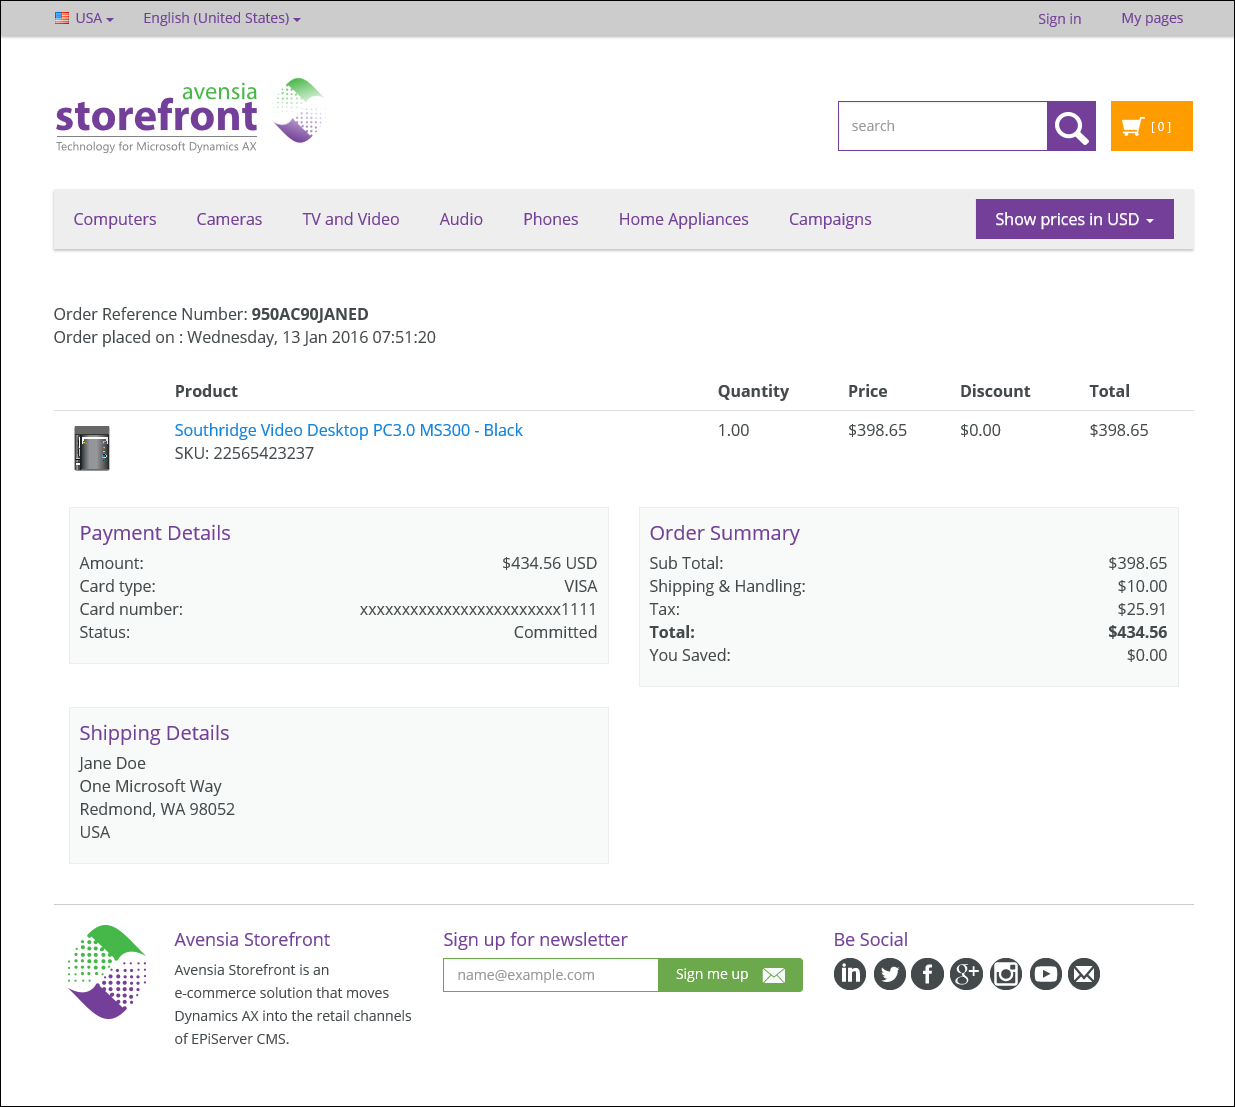1235x1107 pixels.
Task: Open the English (United States) language dropdown
Action: [222, 18]
